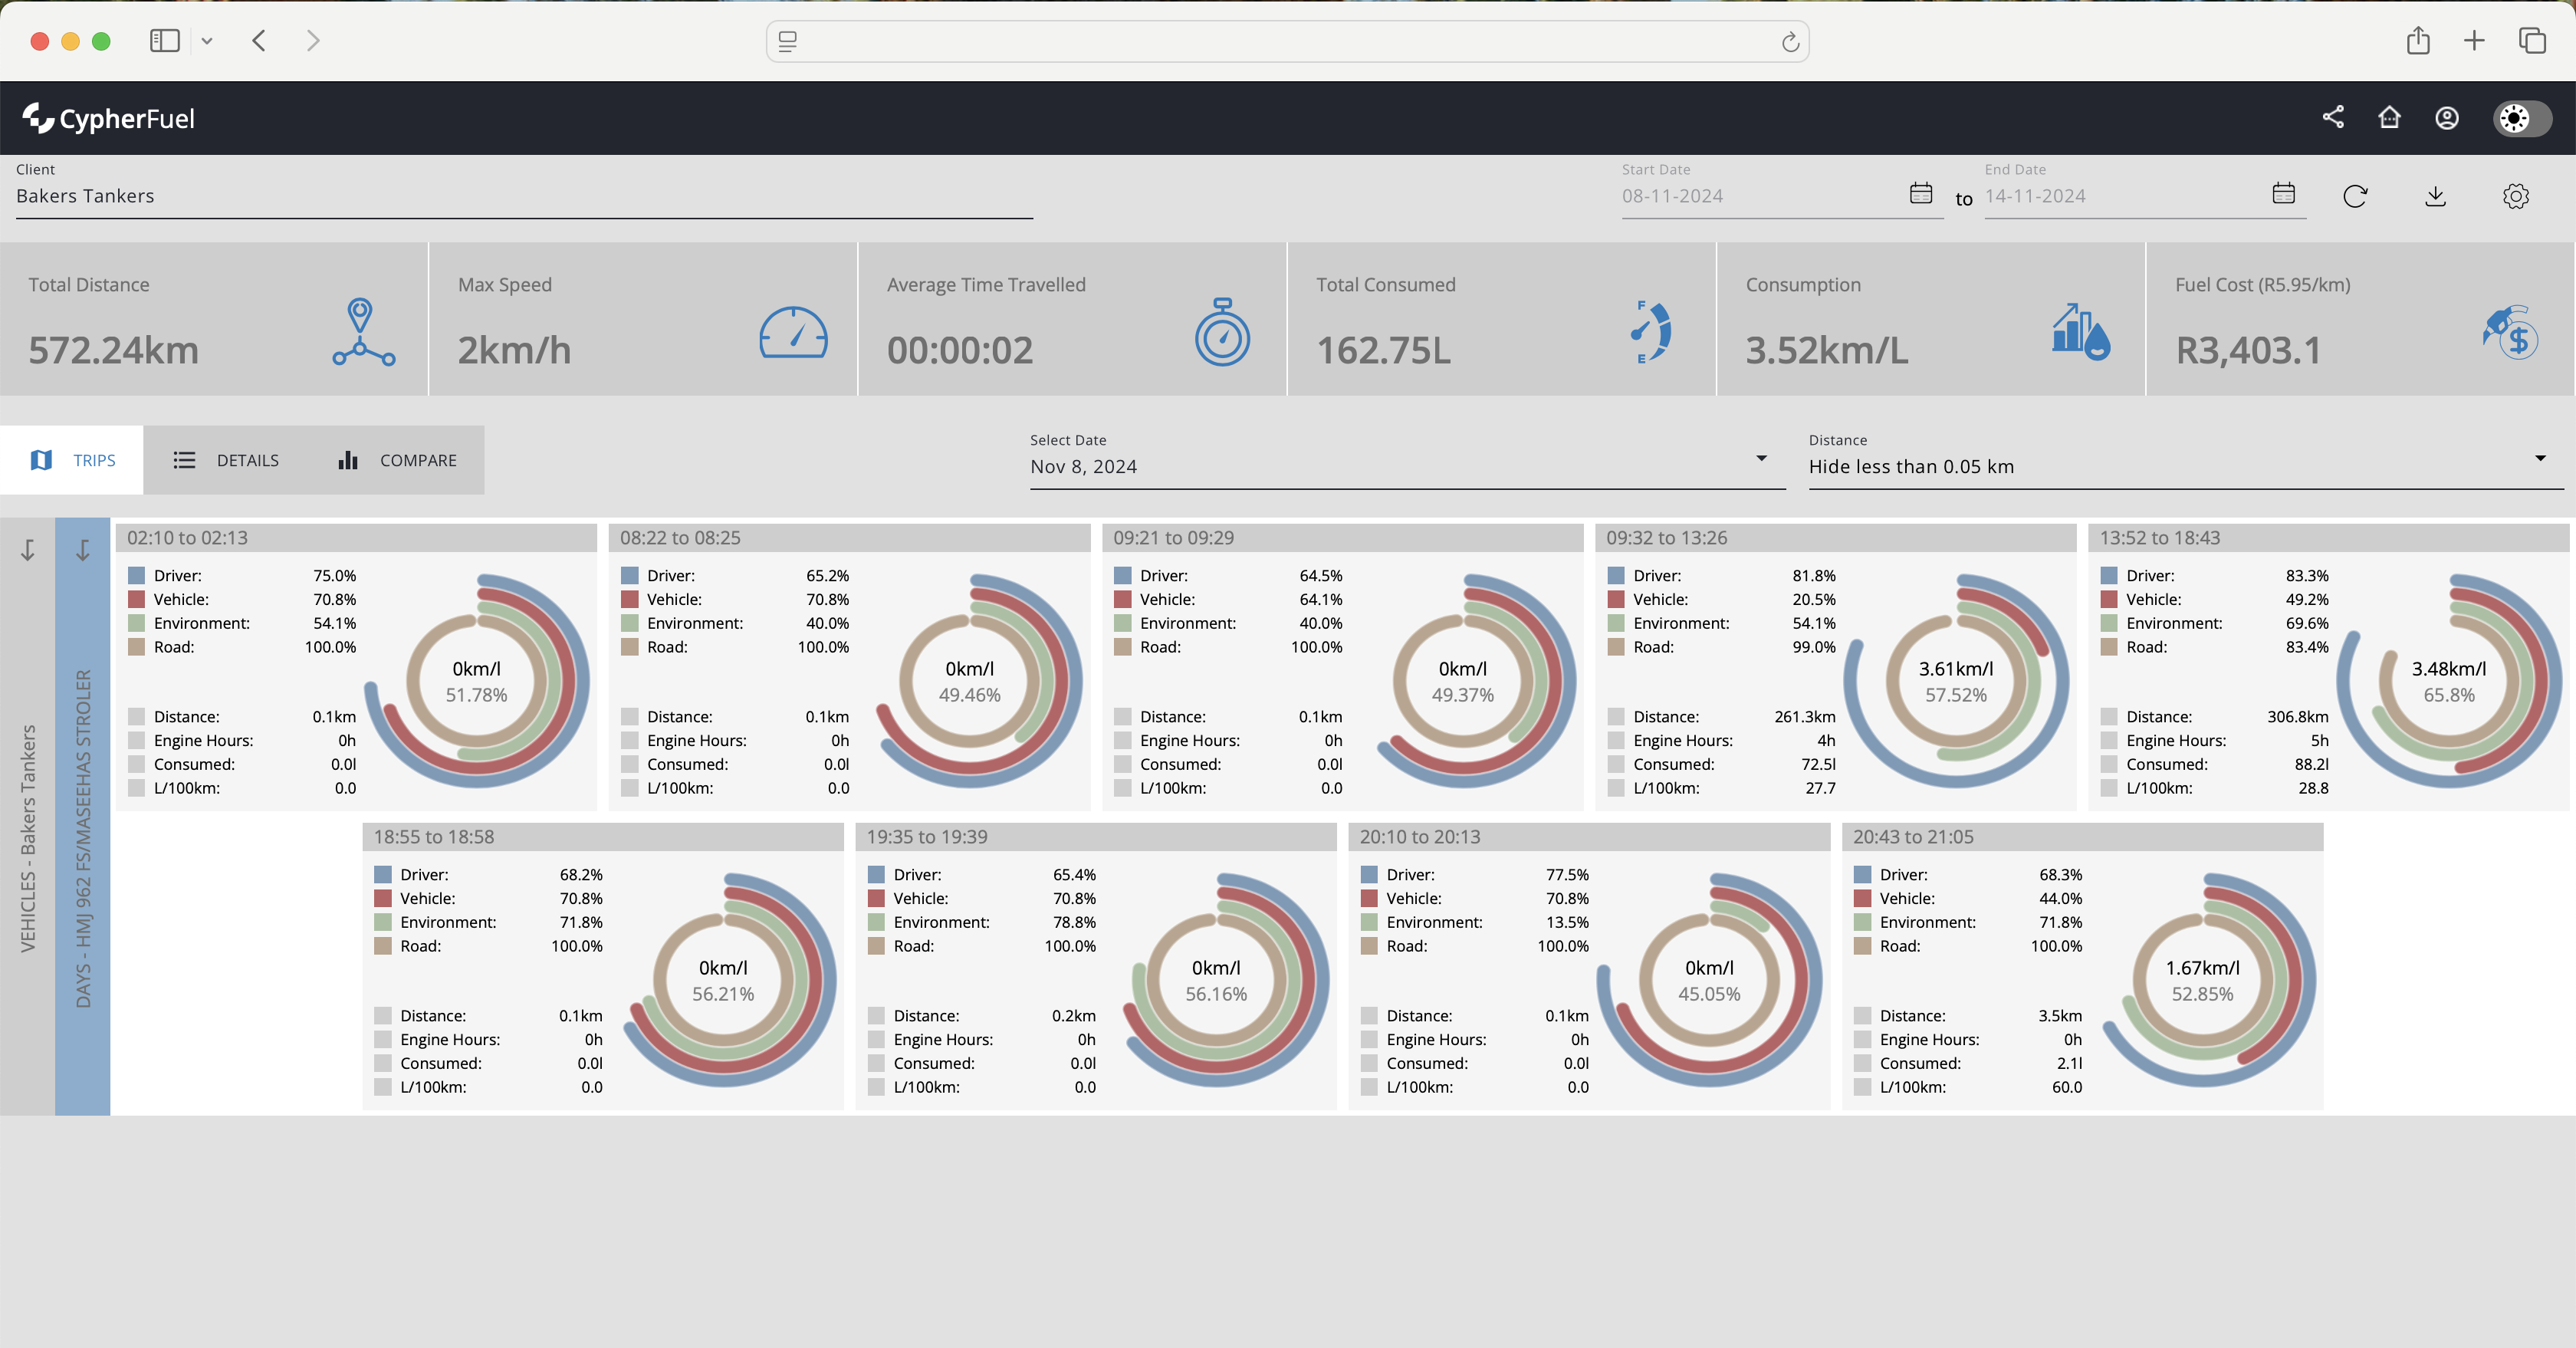
Task: Click the Total Distance route icon
Action: pyautogui.click(x=363, y=332)
